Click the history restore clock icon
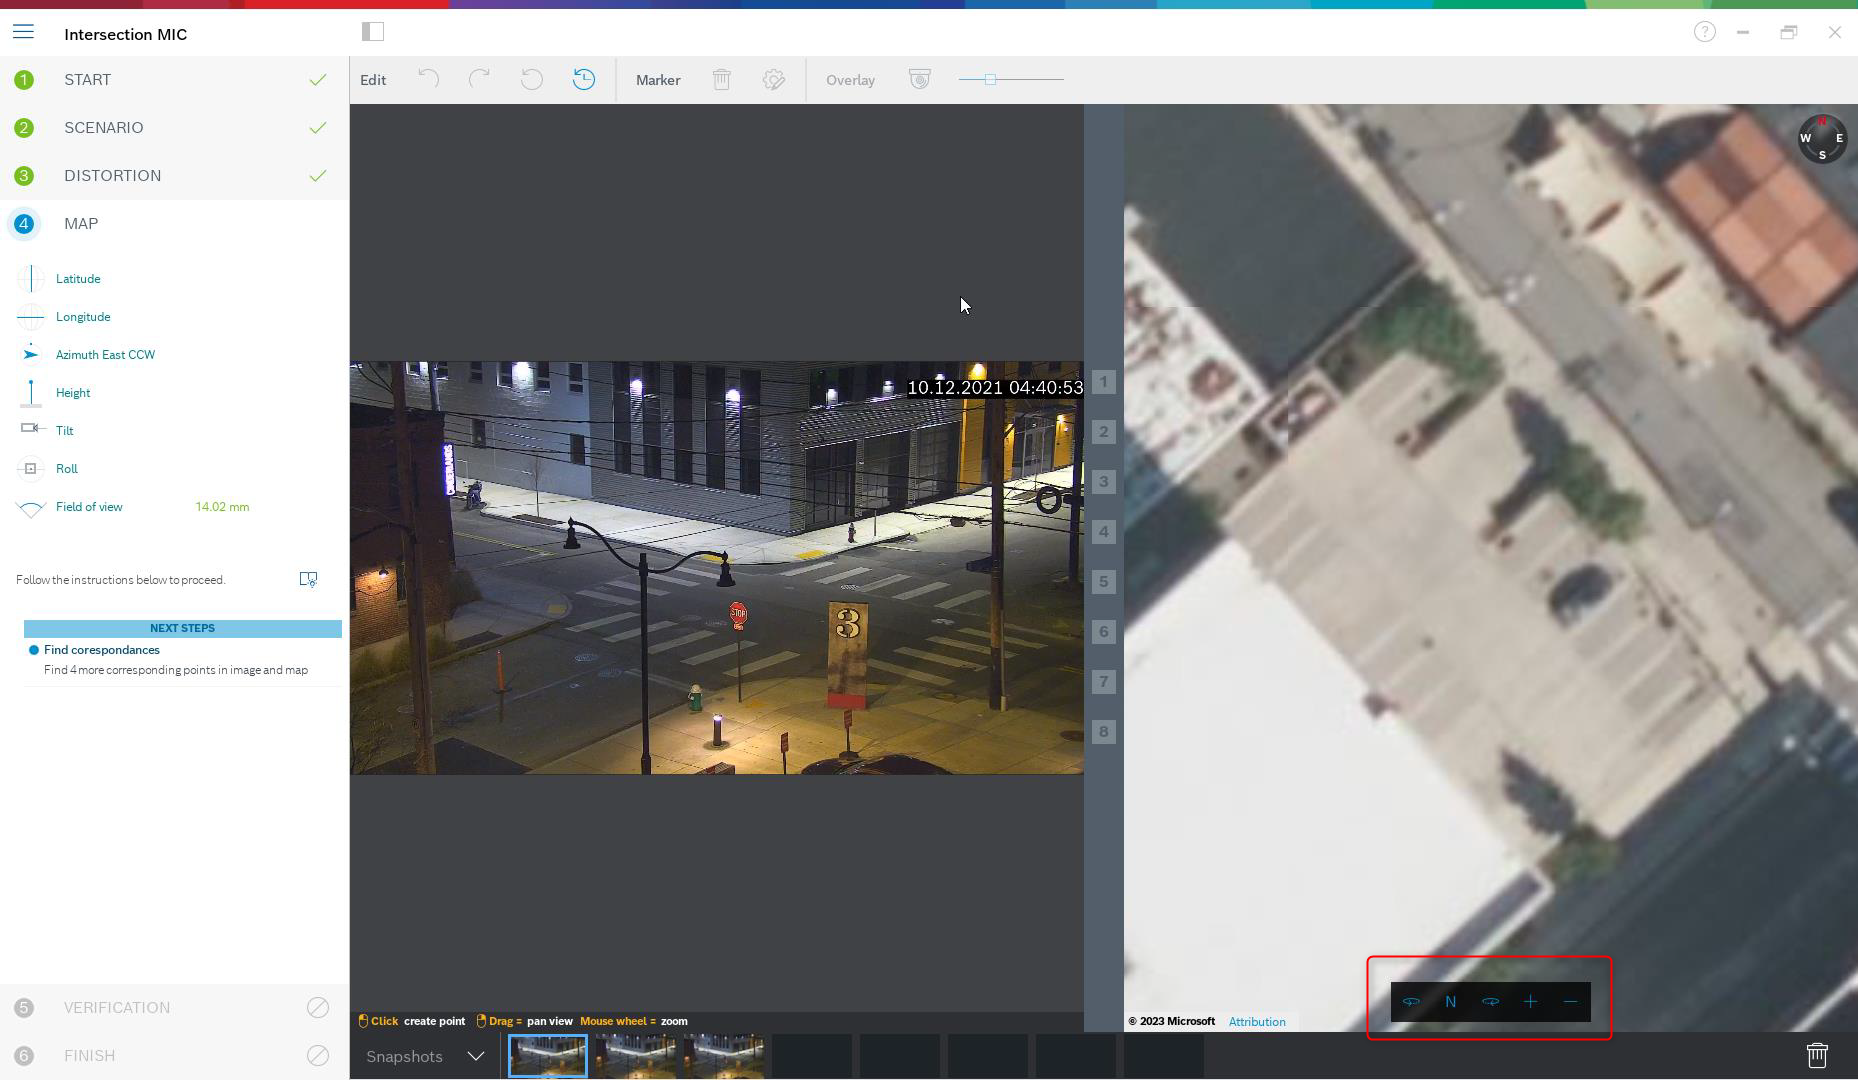1858x1080 pixels. [x=584, y=80]
